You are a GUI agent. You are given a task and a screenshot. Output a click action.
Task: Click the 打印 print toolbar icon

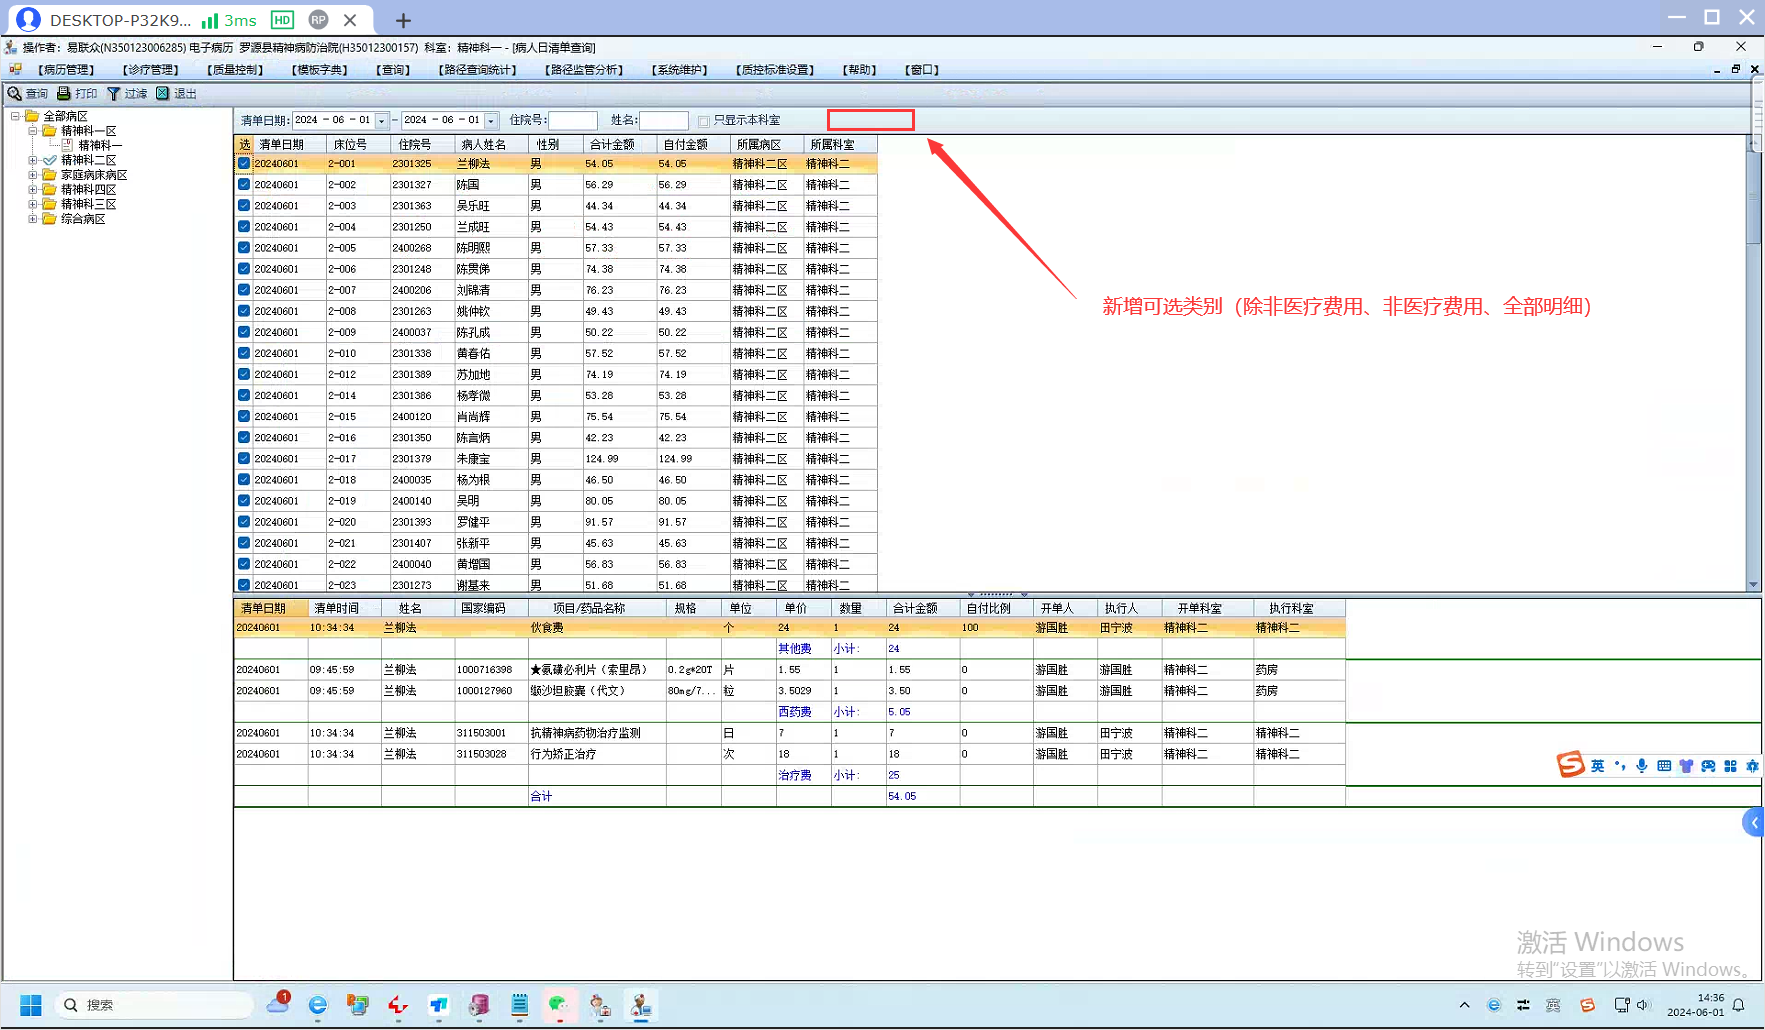(x=64, y=94)
